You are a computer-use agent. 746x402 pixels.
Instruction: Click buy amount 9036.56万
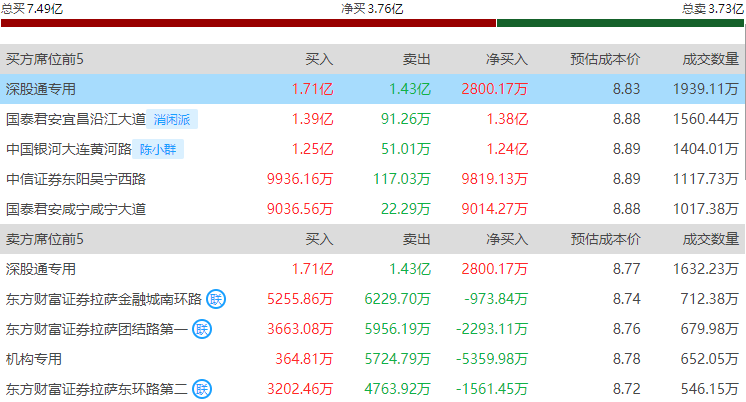pos(300,209)
